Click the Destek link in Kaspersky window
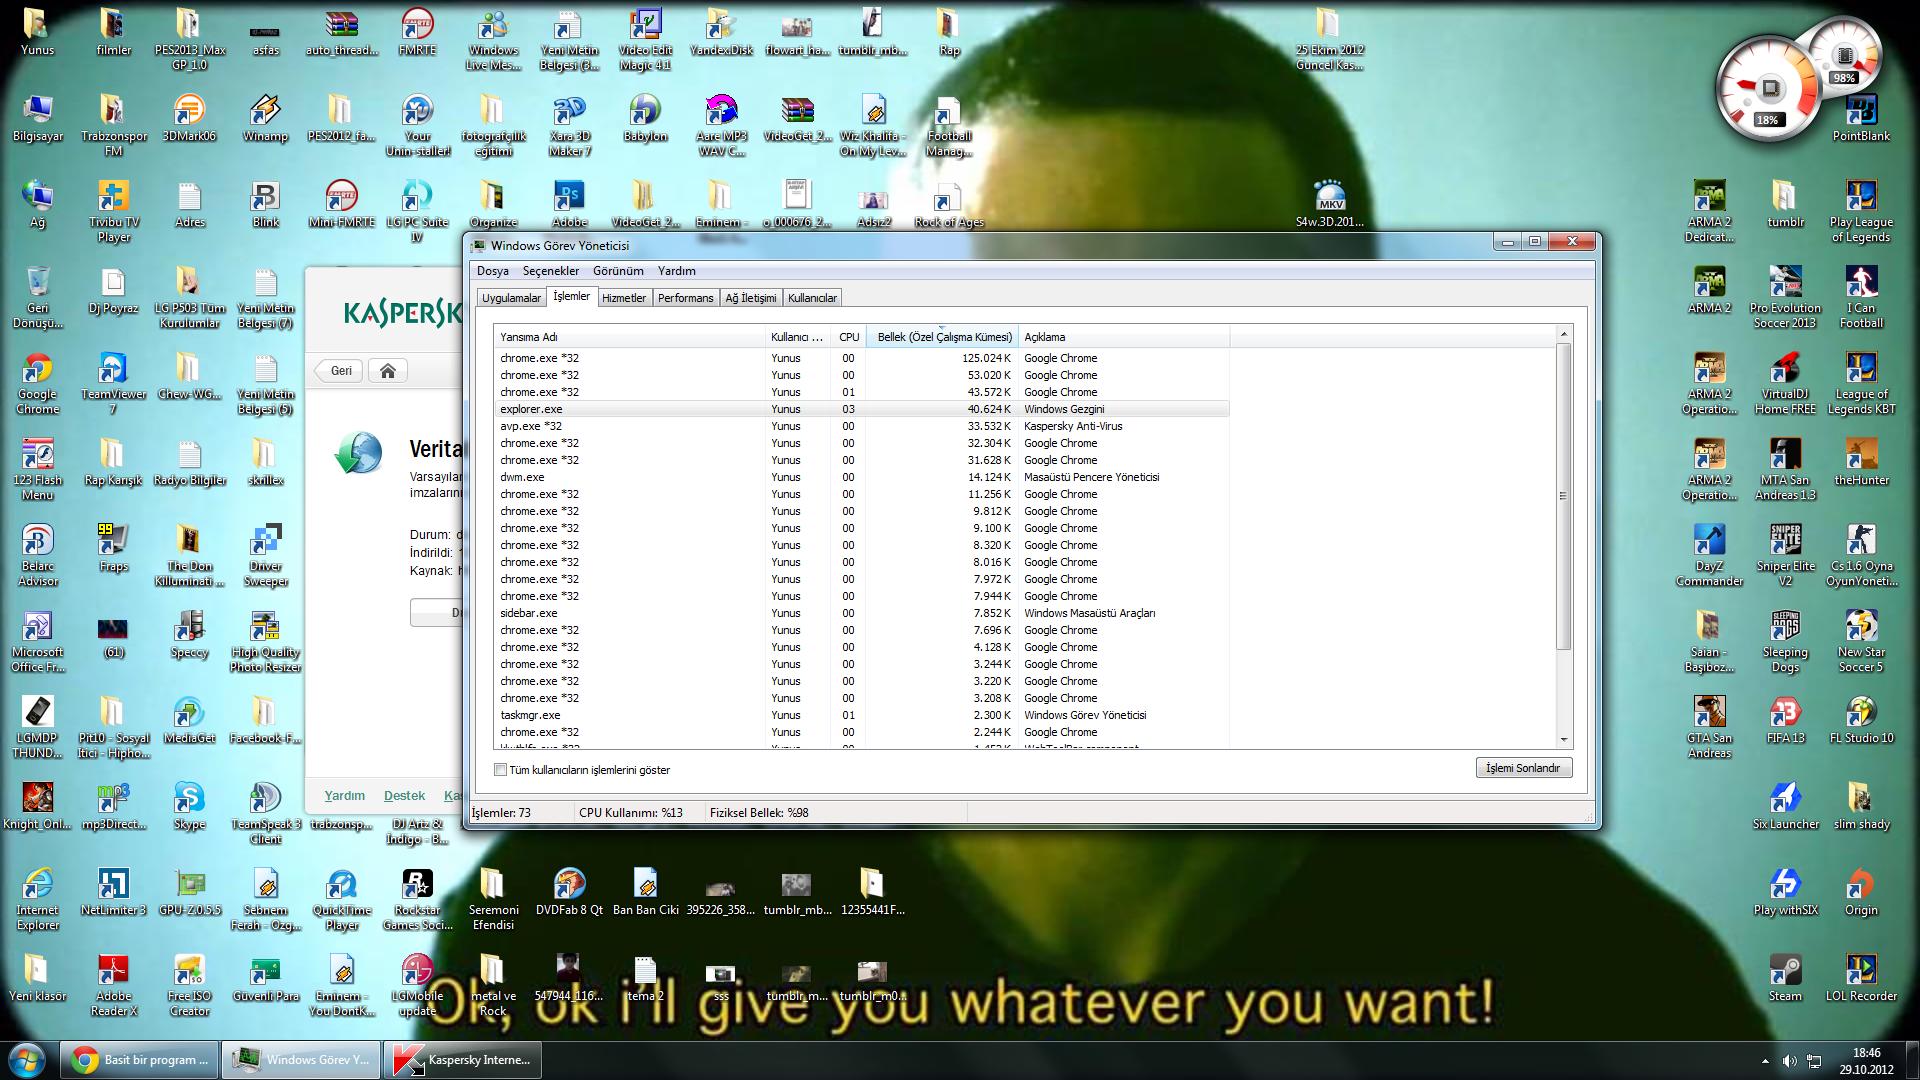This screenshot has height=1080, width=1920. [x=404, y=796]
